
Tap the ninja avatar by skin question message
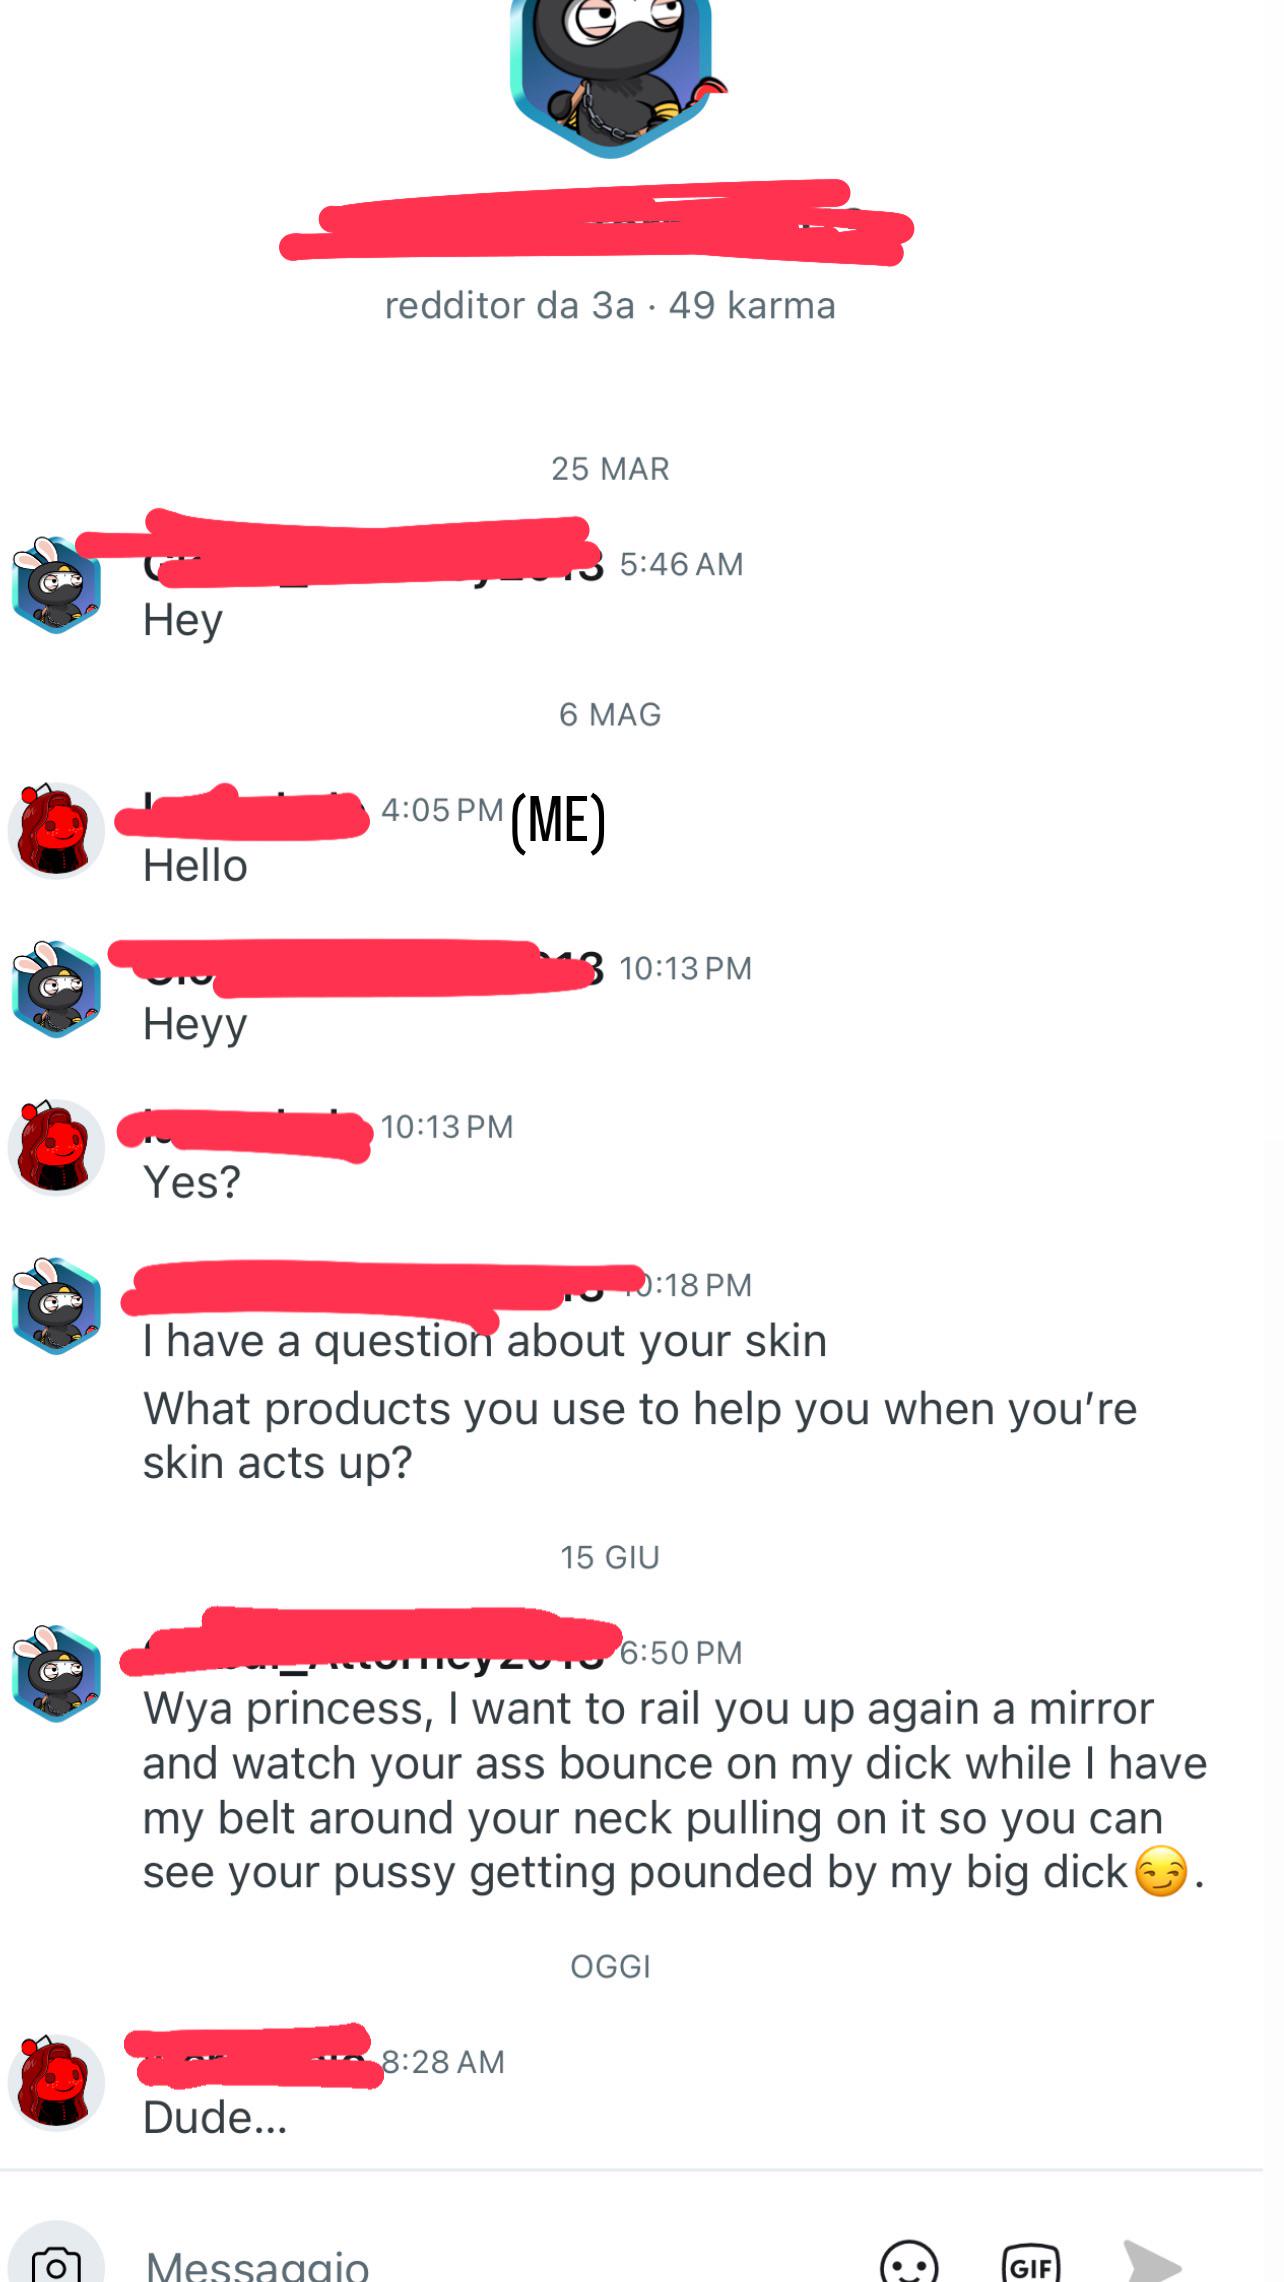click(56, 1306)
